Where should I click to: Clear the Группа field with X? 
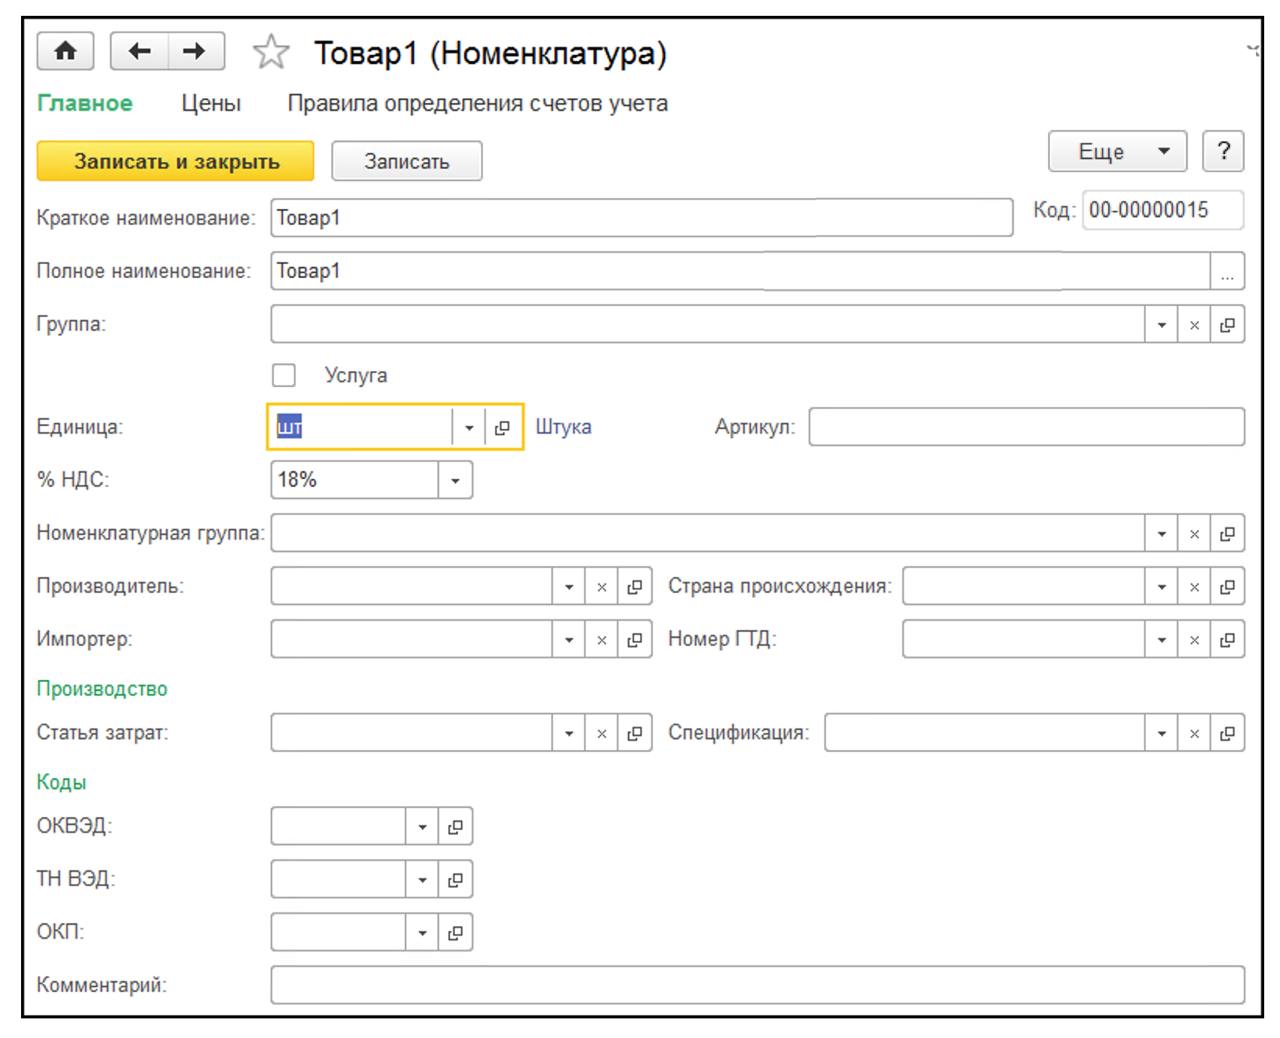coord(1194,325)
